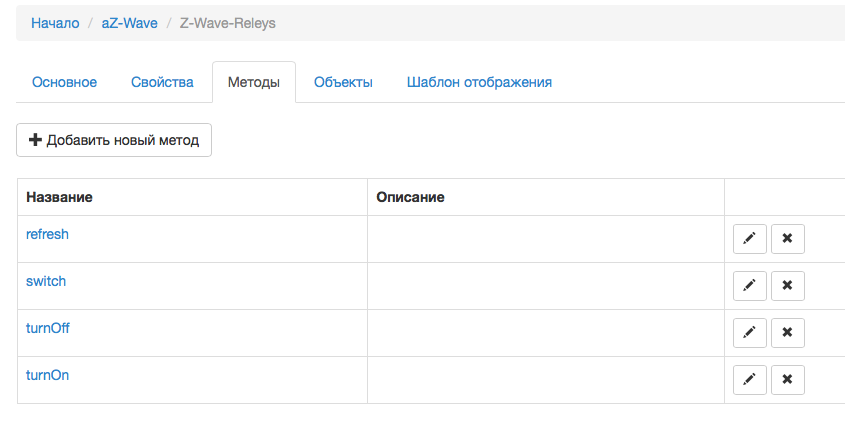The width and height of the screenshot is (845, 431).
Task: Edit the switch method via pencil icon
Action: click(750, 286)
